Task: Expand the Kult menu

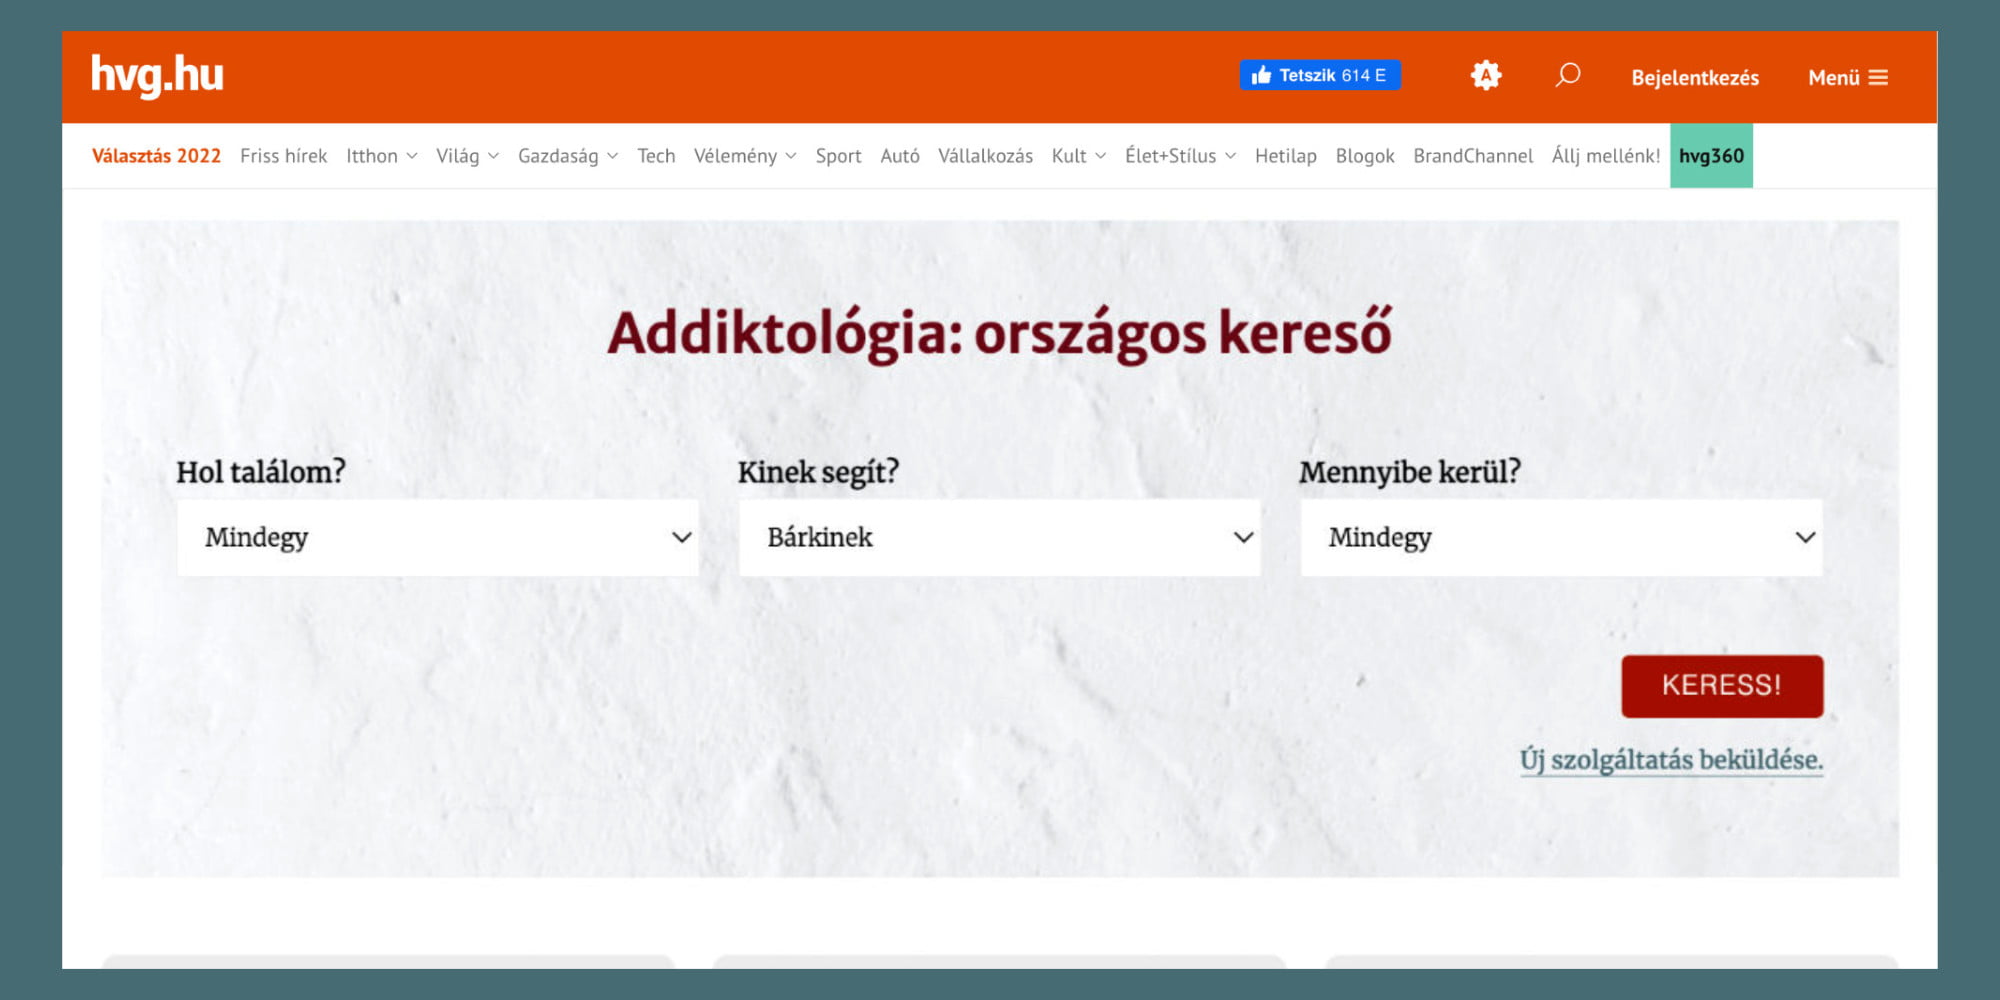Action: pos(1079,156)
